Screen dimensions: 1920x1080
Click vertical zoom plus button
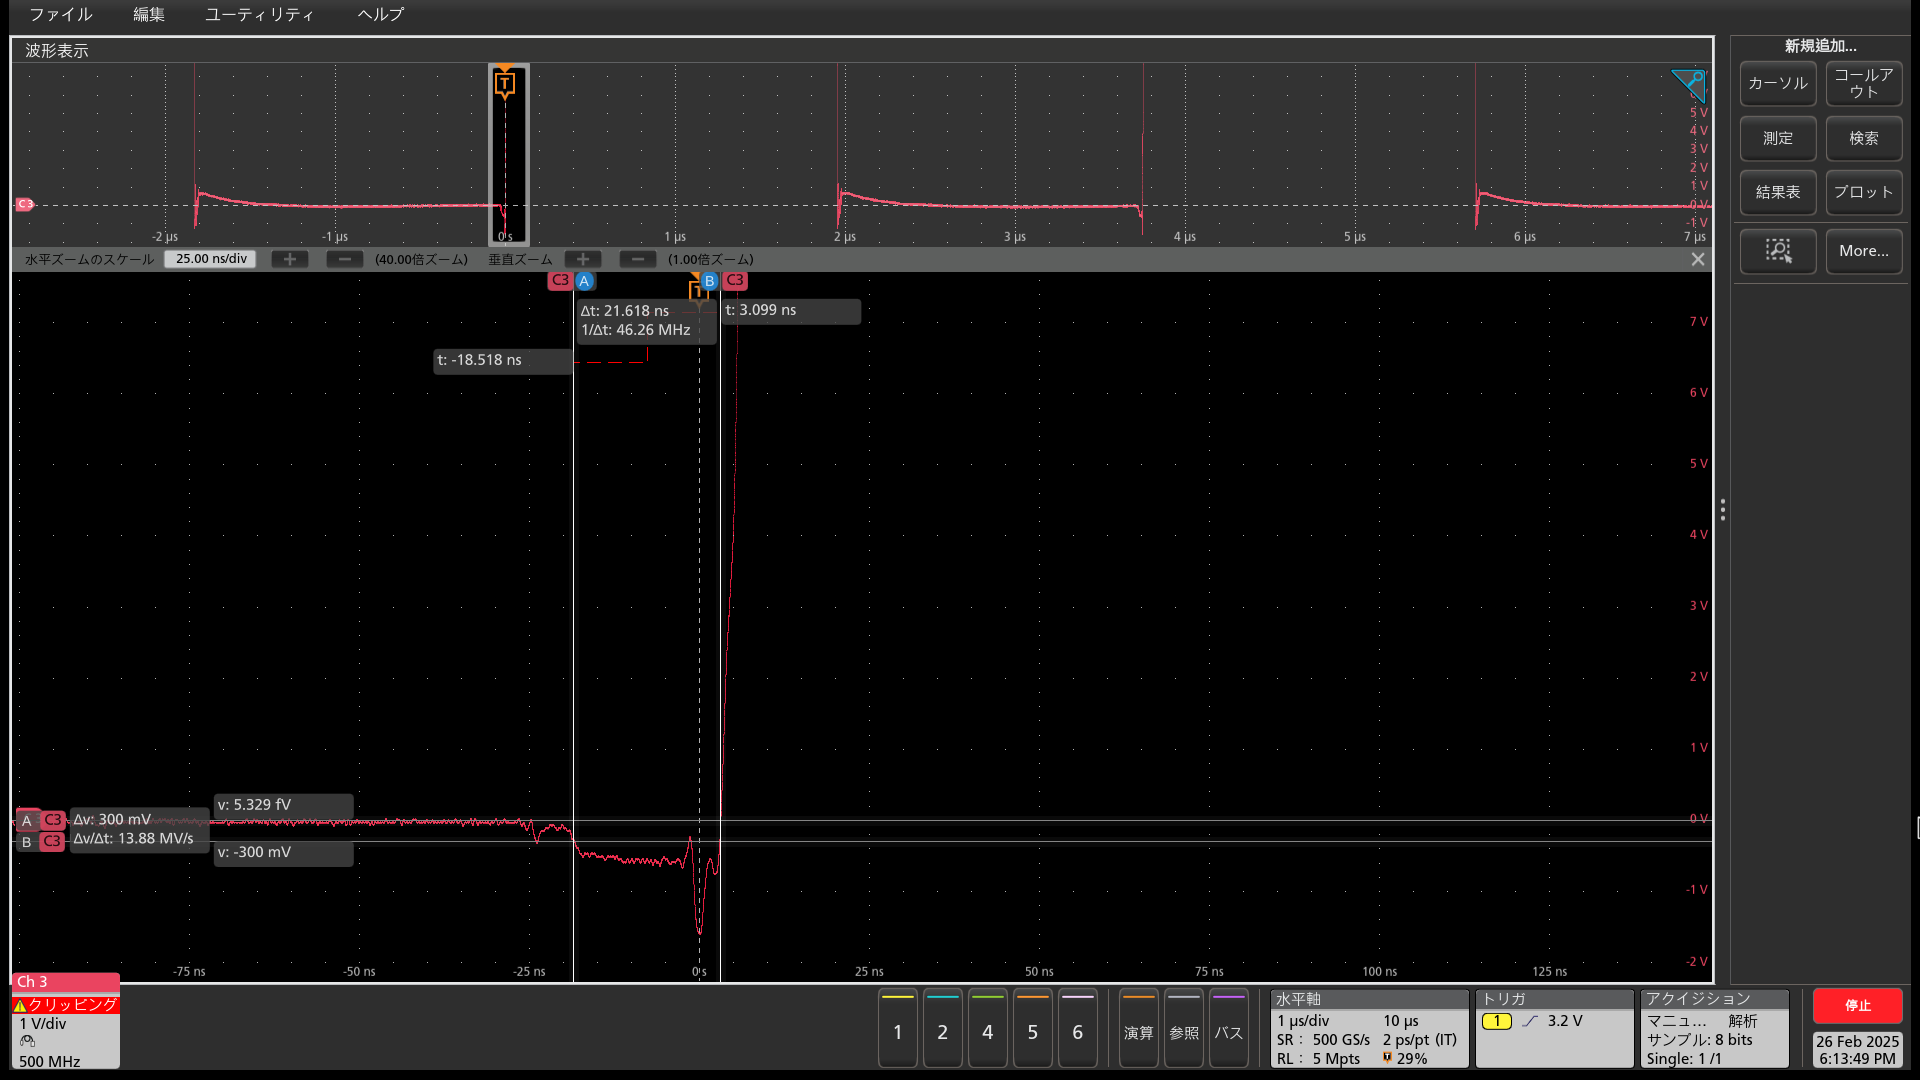583,259
